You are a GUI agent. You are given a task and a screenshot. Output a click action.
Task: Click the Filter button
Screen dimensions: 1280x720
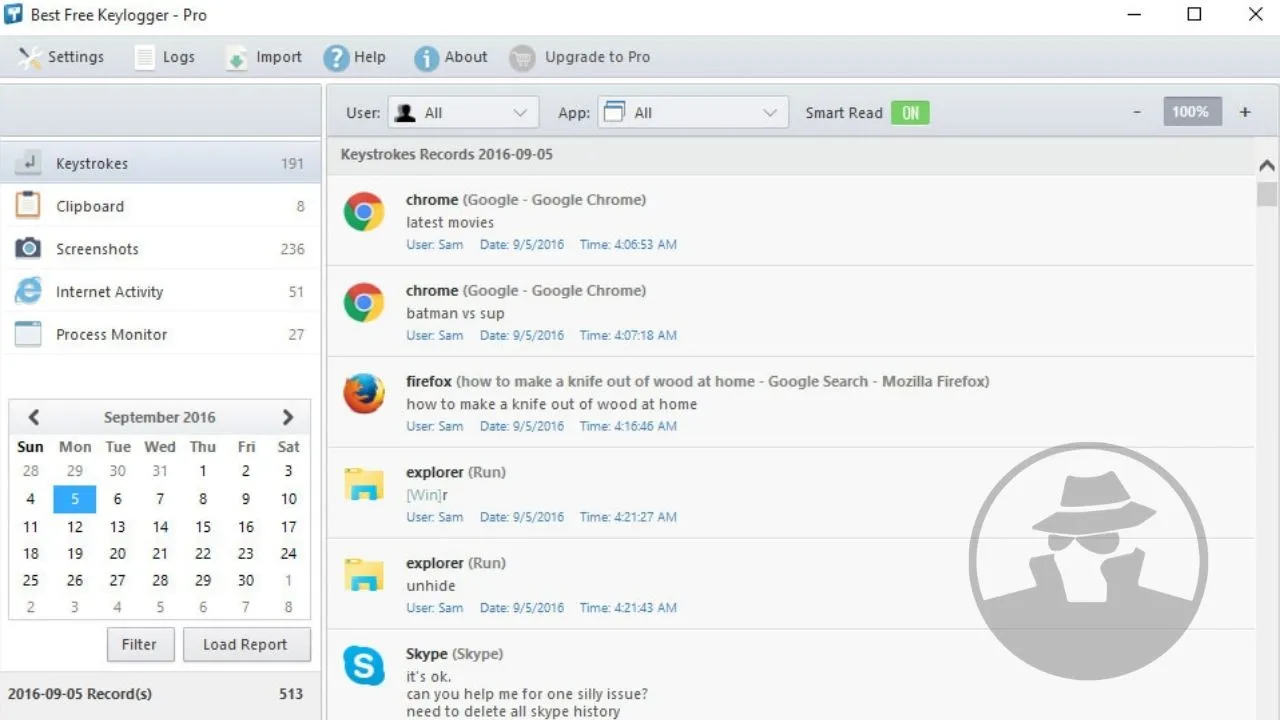tap(140, 645)
